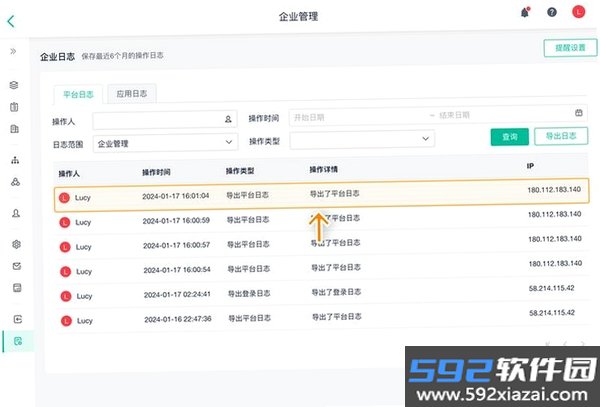Open the envelope-check sidebar icon
This screenshot has height=407, width=600.
(17, 266)
